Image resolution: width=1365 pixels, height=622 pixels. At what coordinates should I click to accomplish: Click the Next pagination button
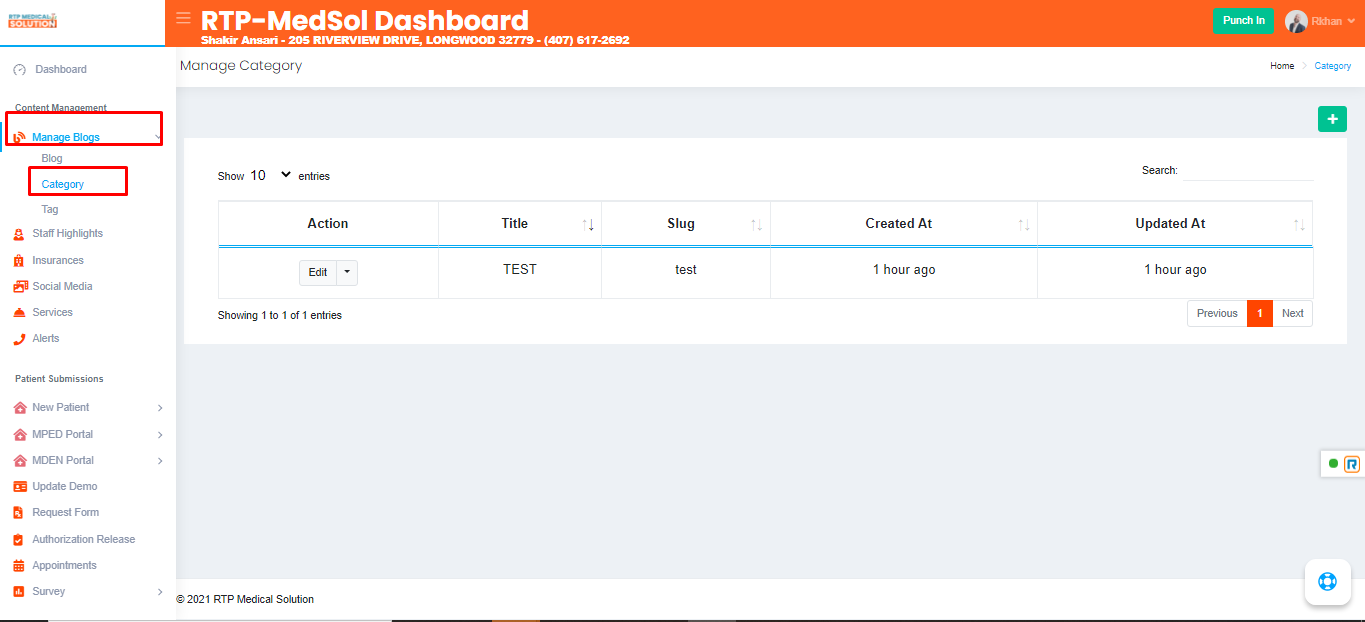[x=1293, y=313]
